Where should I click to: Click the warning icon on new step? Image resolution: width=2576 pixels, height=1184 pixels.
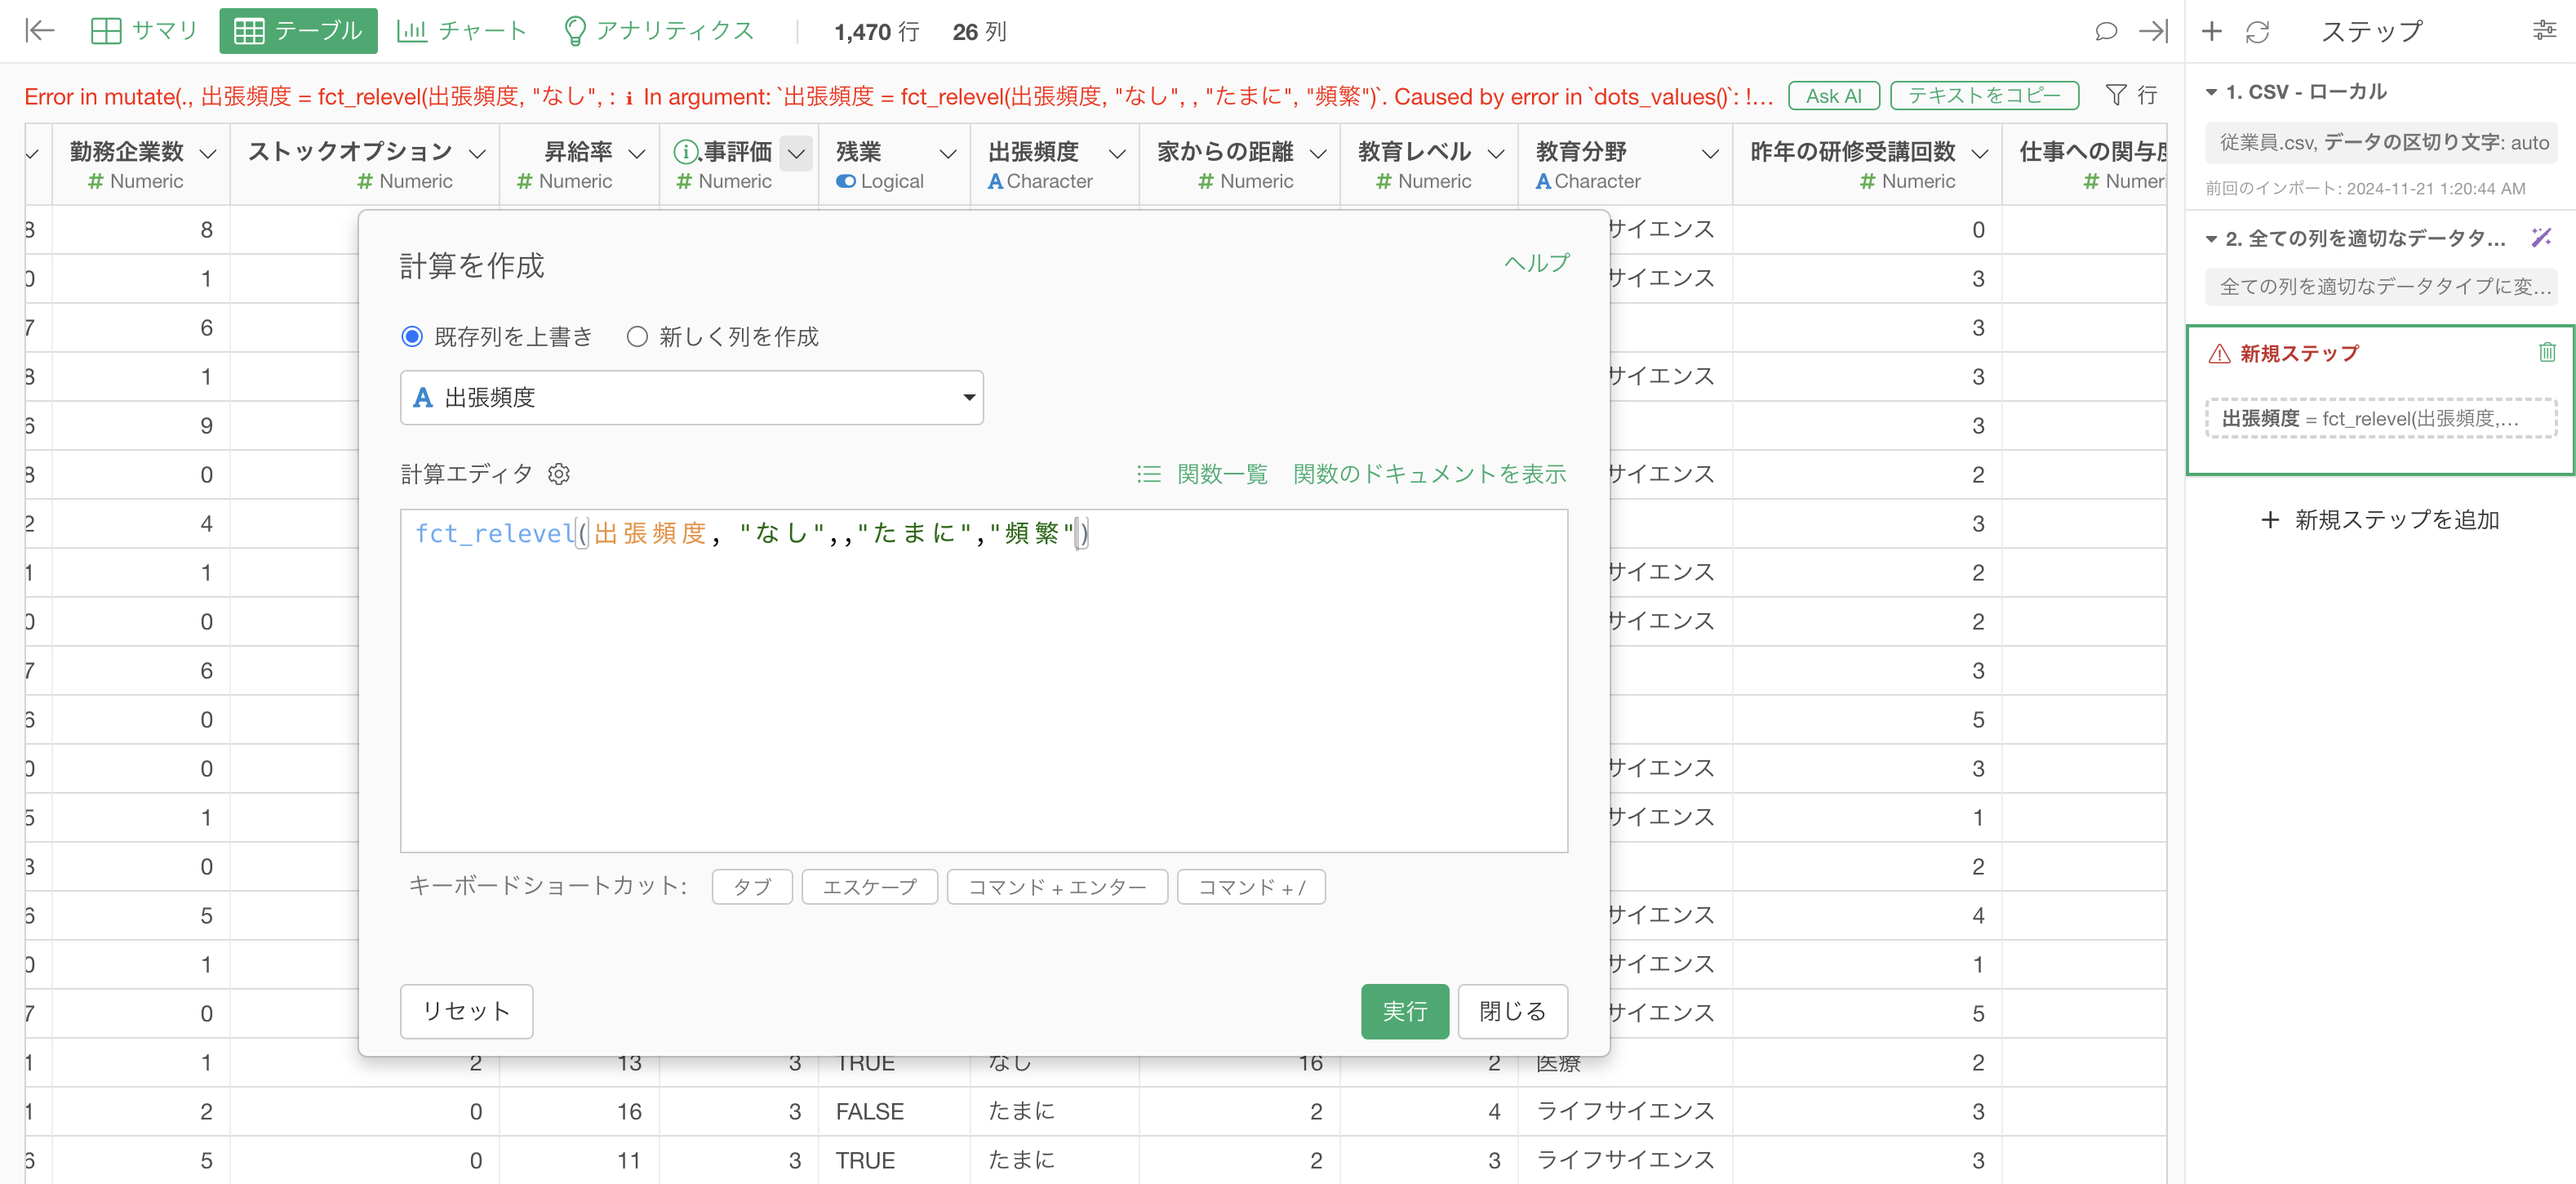click(2219, 353)
